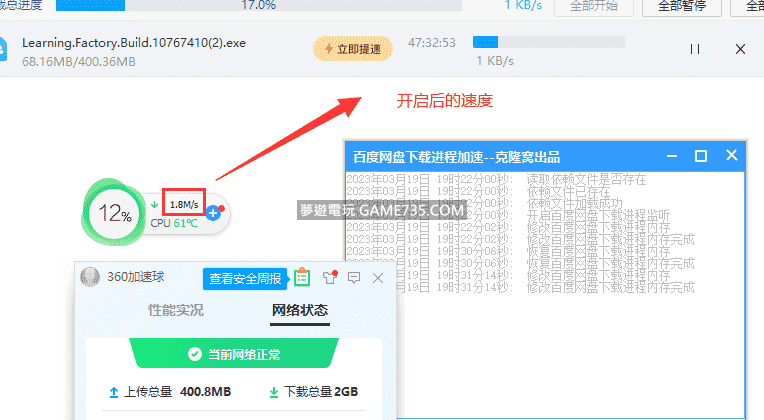Click the 当前网络正常 status banner
This screenshot has height=420, width=764.
pos(234,354)
